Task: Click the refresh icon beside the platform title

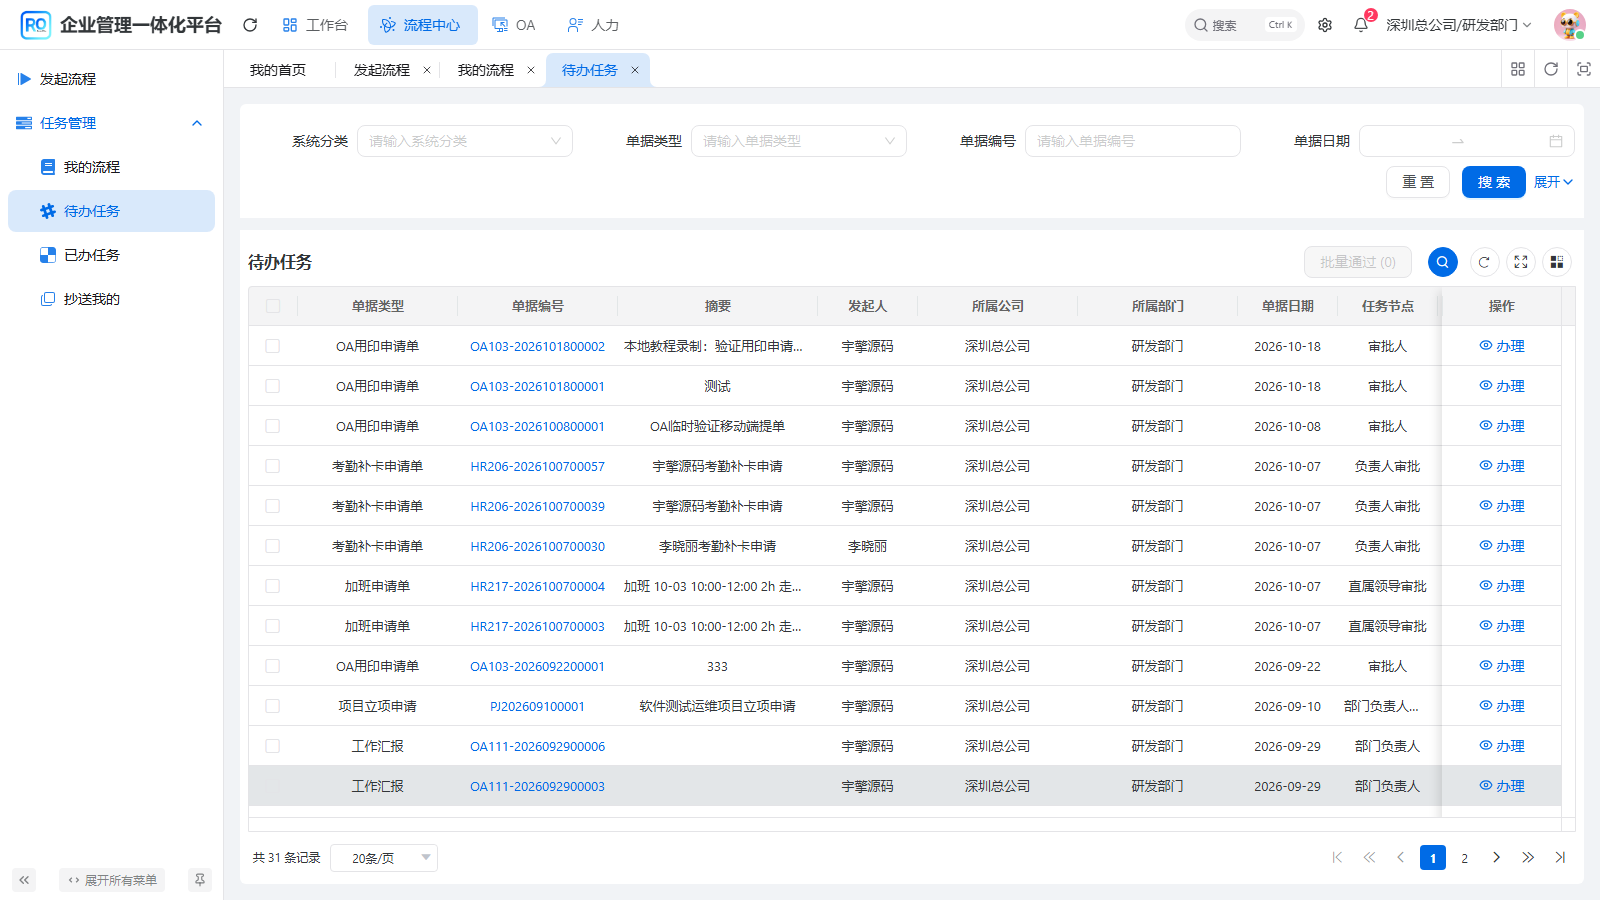Action: click(250, 25)
